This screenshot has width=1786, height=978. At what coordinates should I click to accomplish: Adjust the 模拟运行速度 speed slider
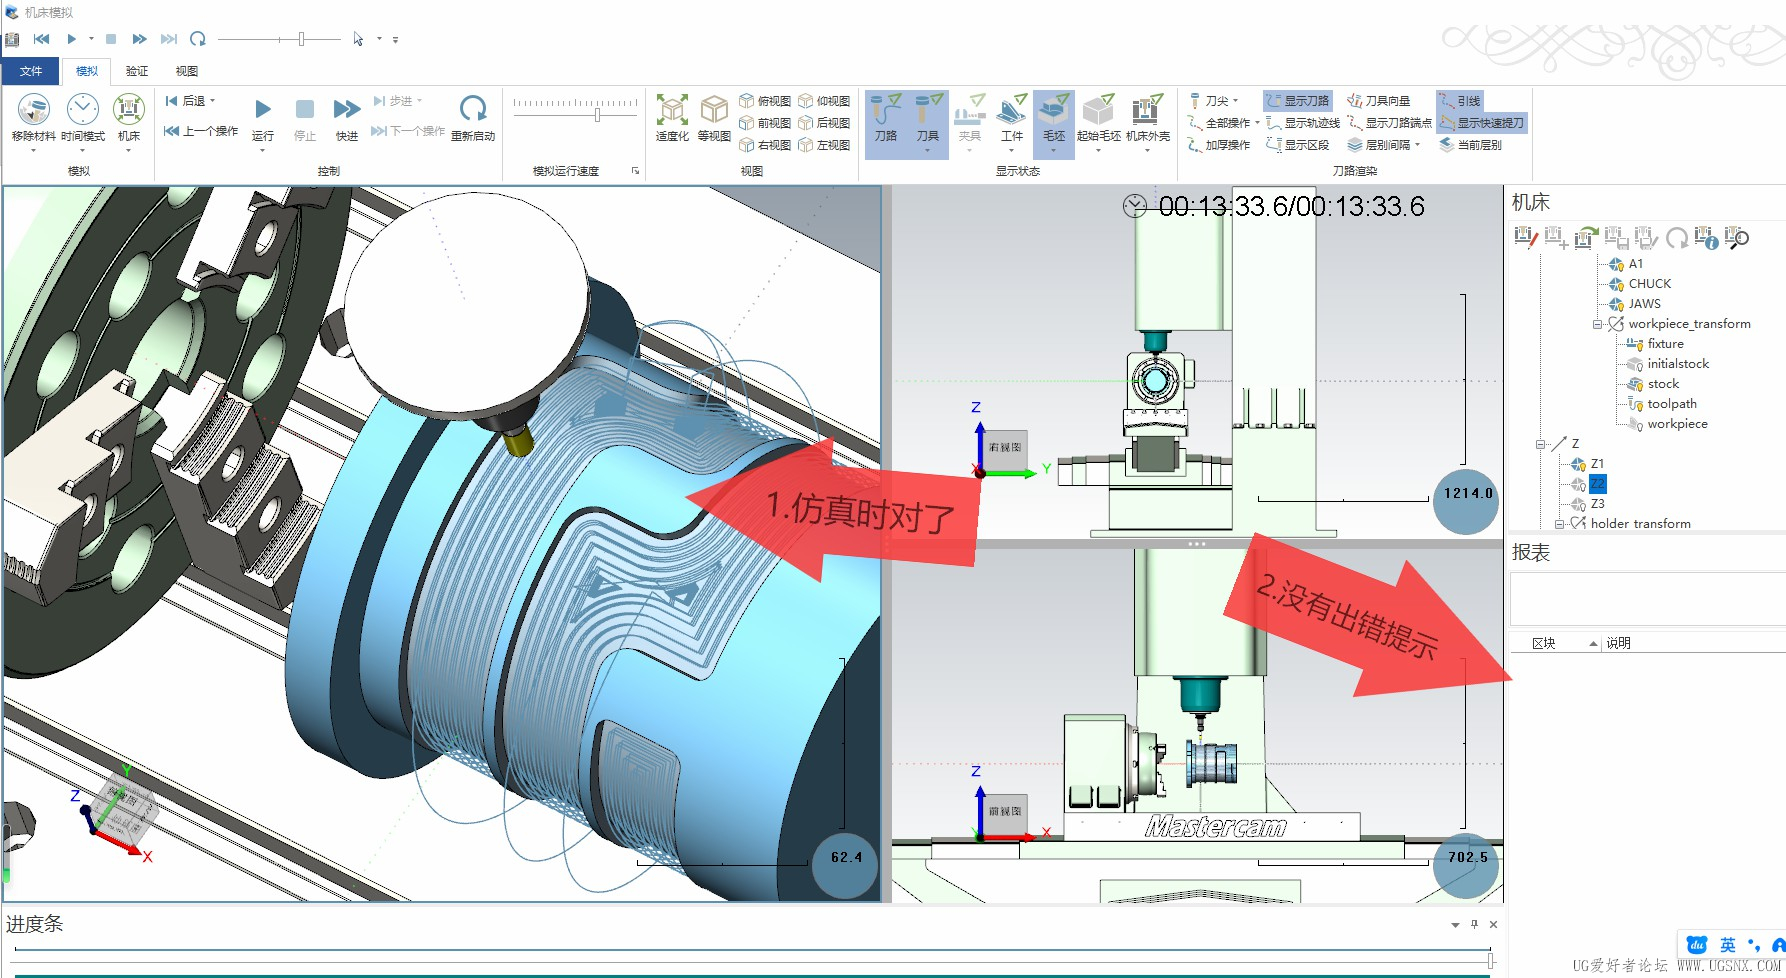pos(597,115)
